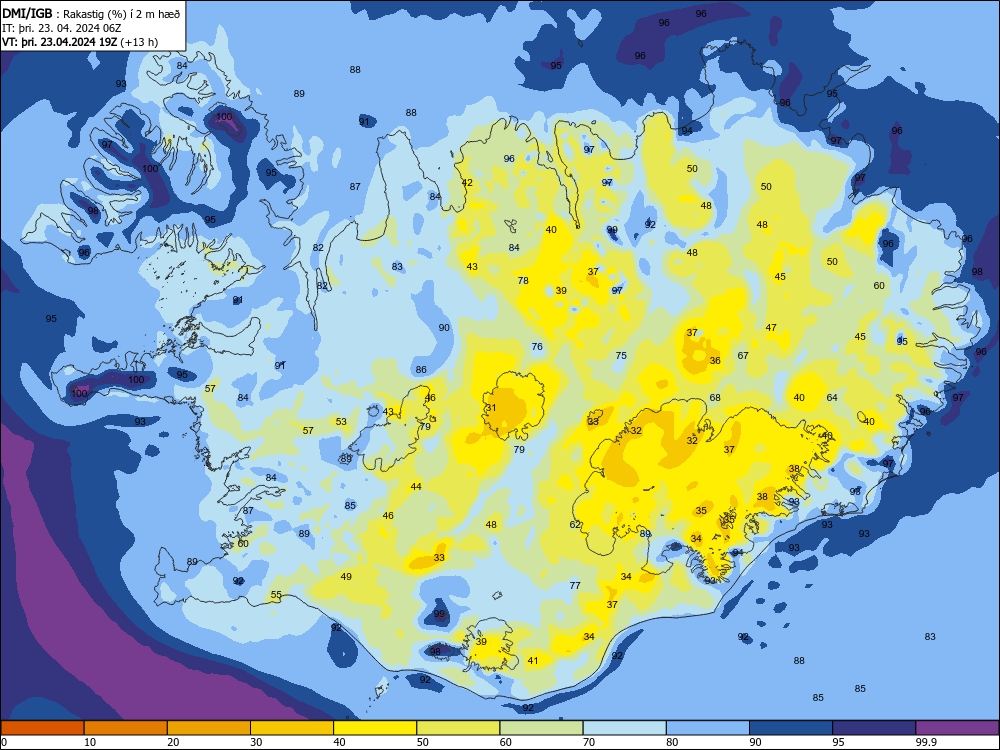This screenshot has height=750, width=1000.
Task: Click the humidity value '68' on the map
Action: pyautogui.click(x=715, y=397)
